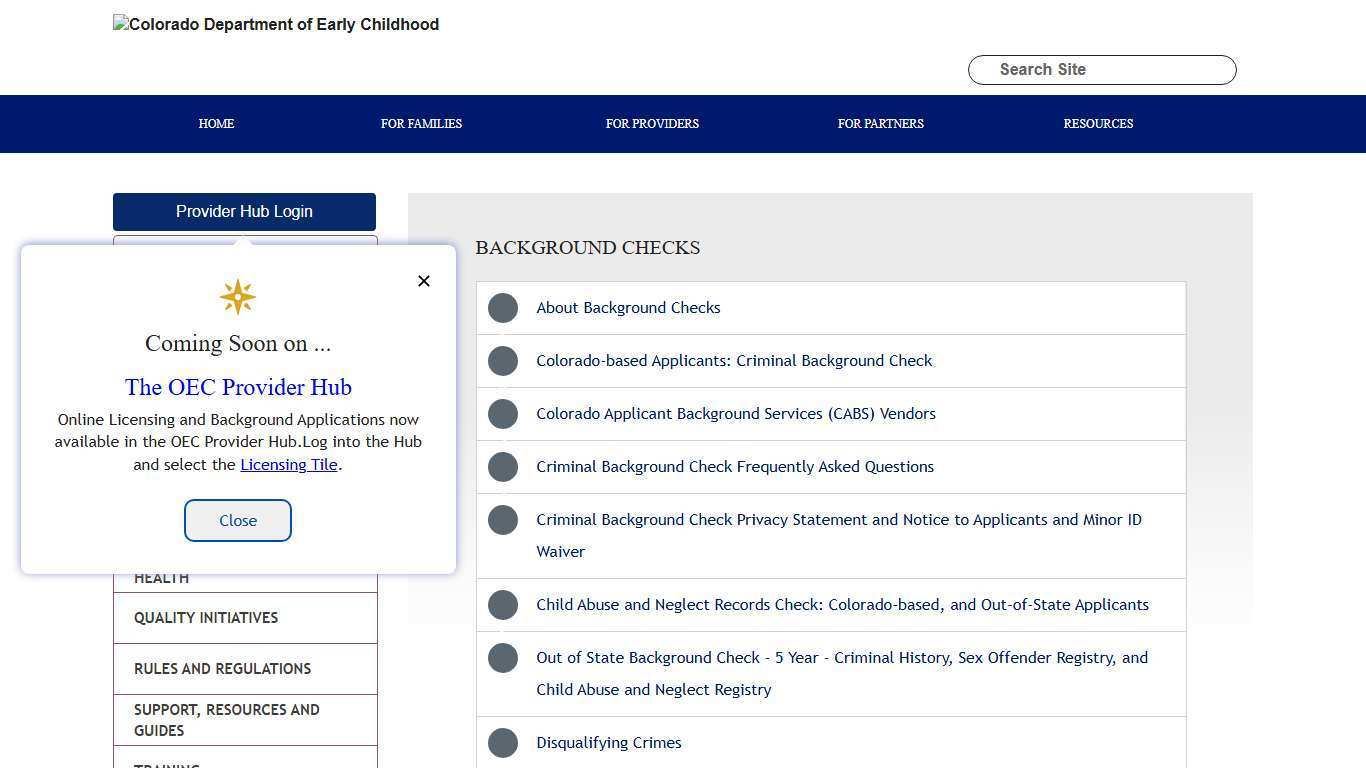Click the icon beside Out of State Background Check
Screen dimensions: 1366x768
click(x=502, y=657)
